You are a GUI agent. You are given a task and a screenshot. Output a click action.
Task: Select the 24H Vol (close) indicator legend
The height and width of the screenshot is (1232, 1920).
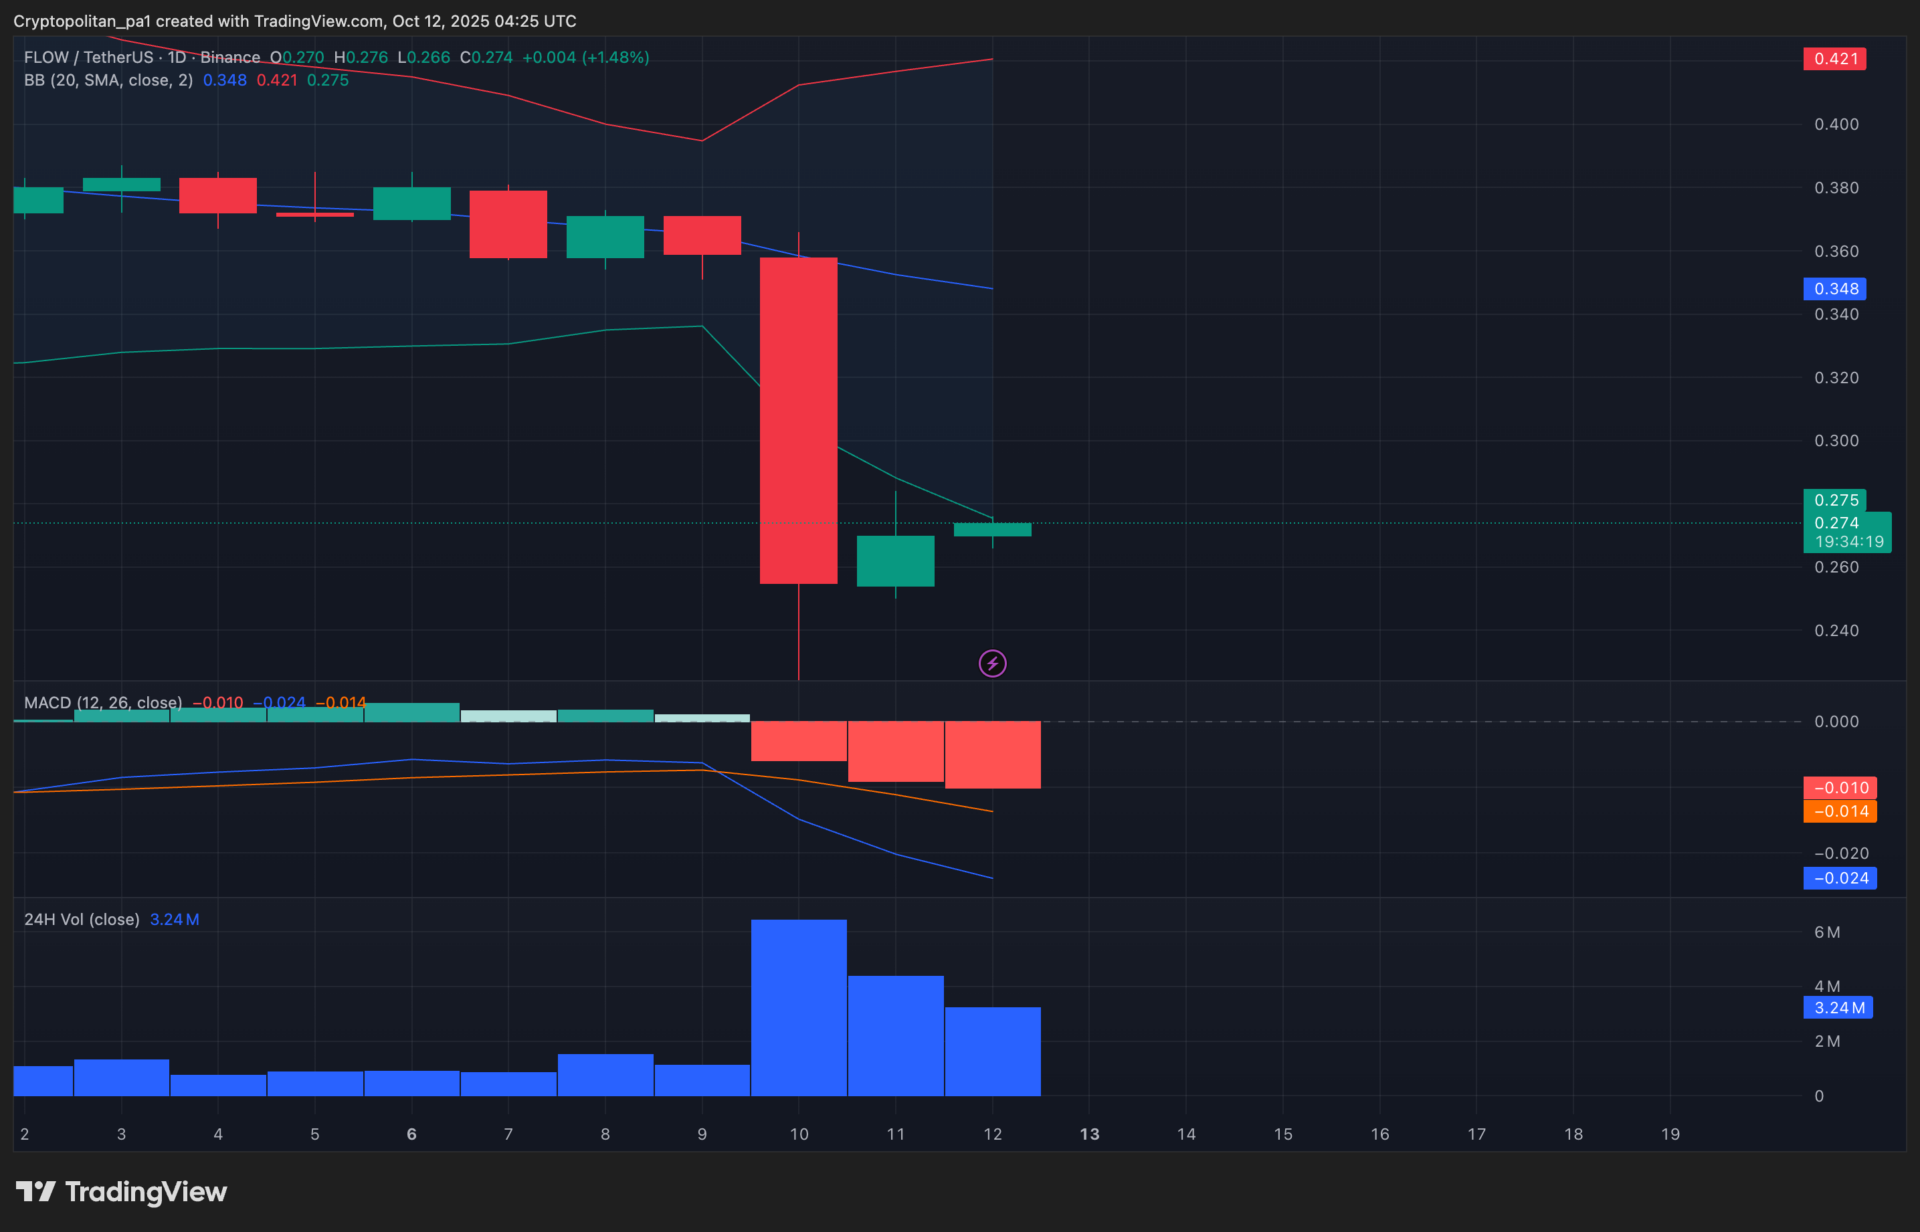tap(82, 920)
